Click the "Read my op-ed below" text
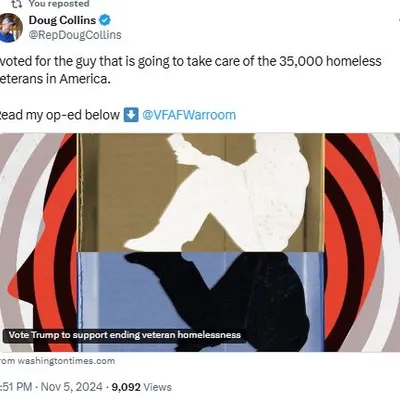This screenshot has height=400, width=400. click(x=60, y=115)
